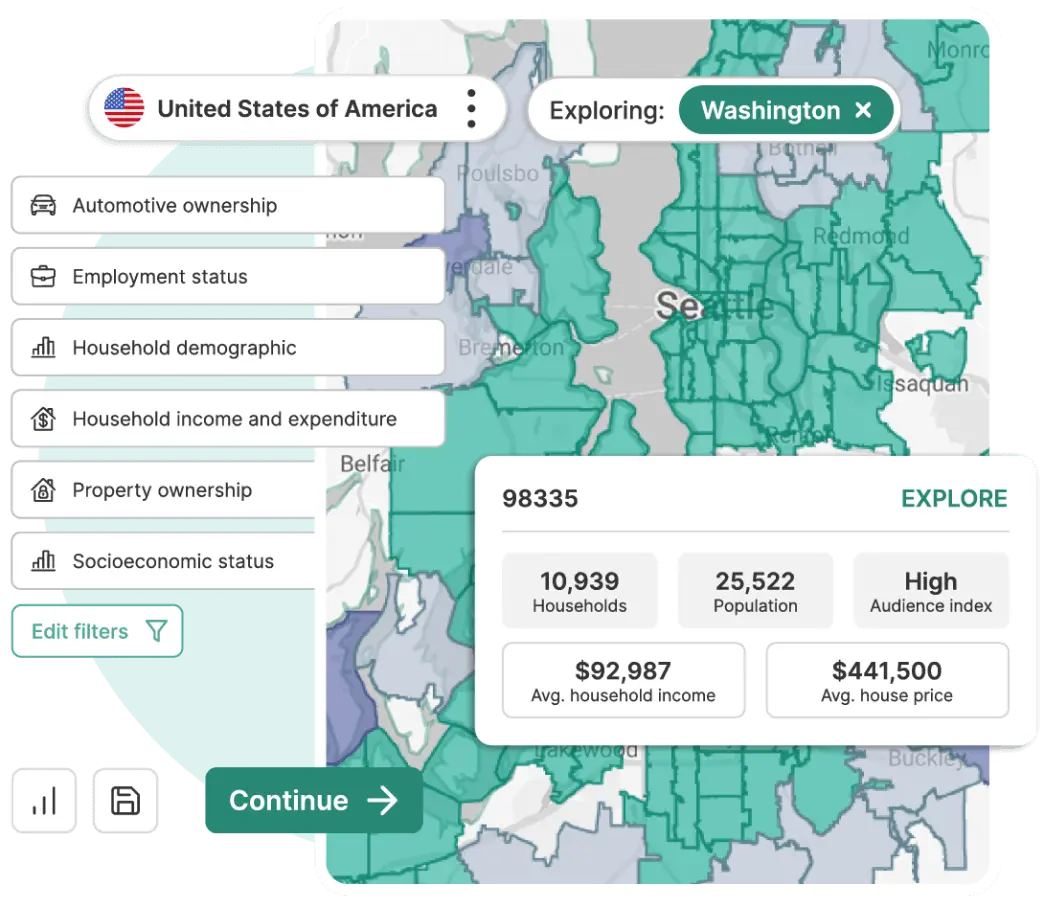Viewport: 1044px width, 908px height.
Task: Click the Washington exploring chip
Action: point(786,110)
